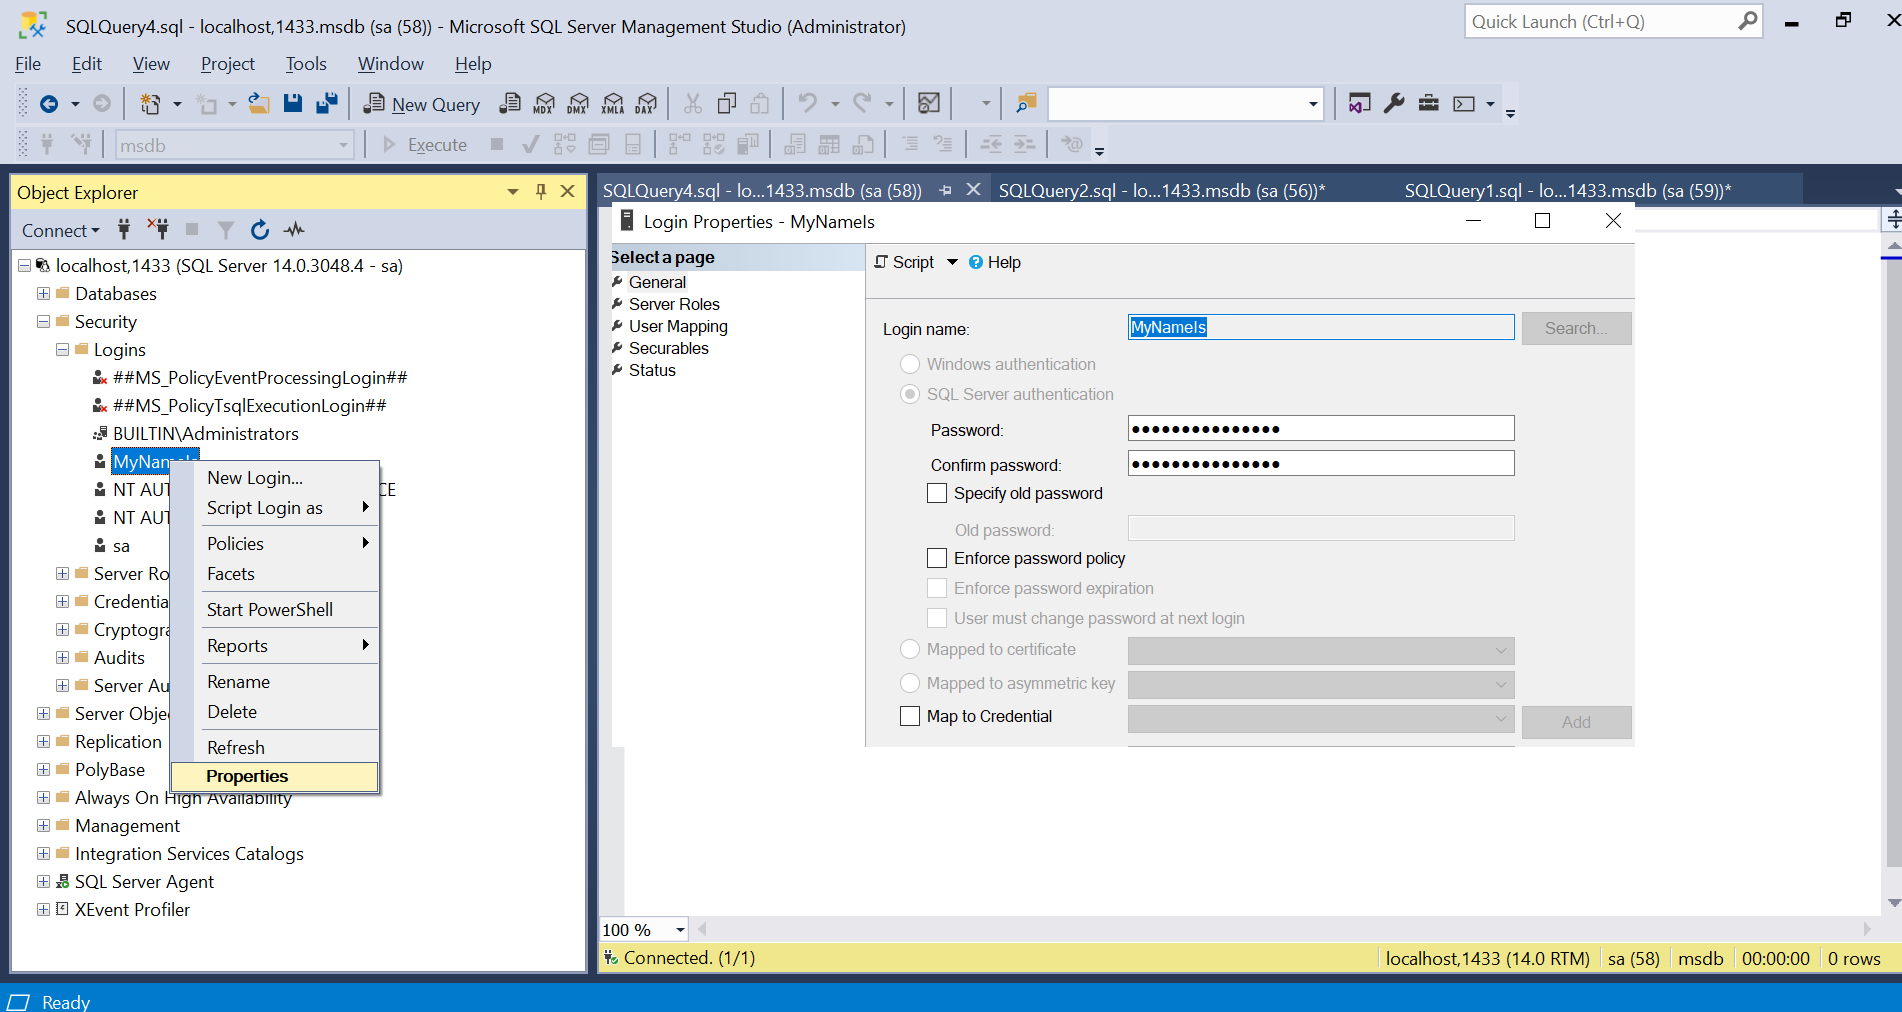The width and height of the screenshot is (1902, 1012).
Task: Click into the Password field
Action: 1320,429
